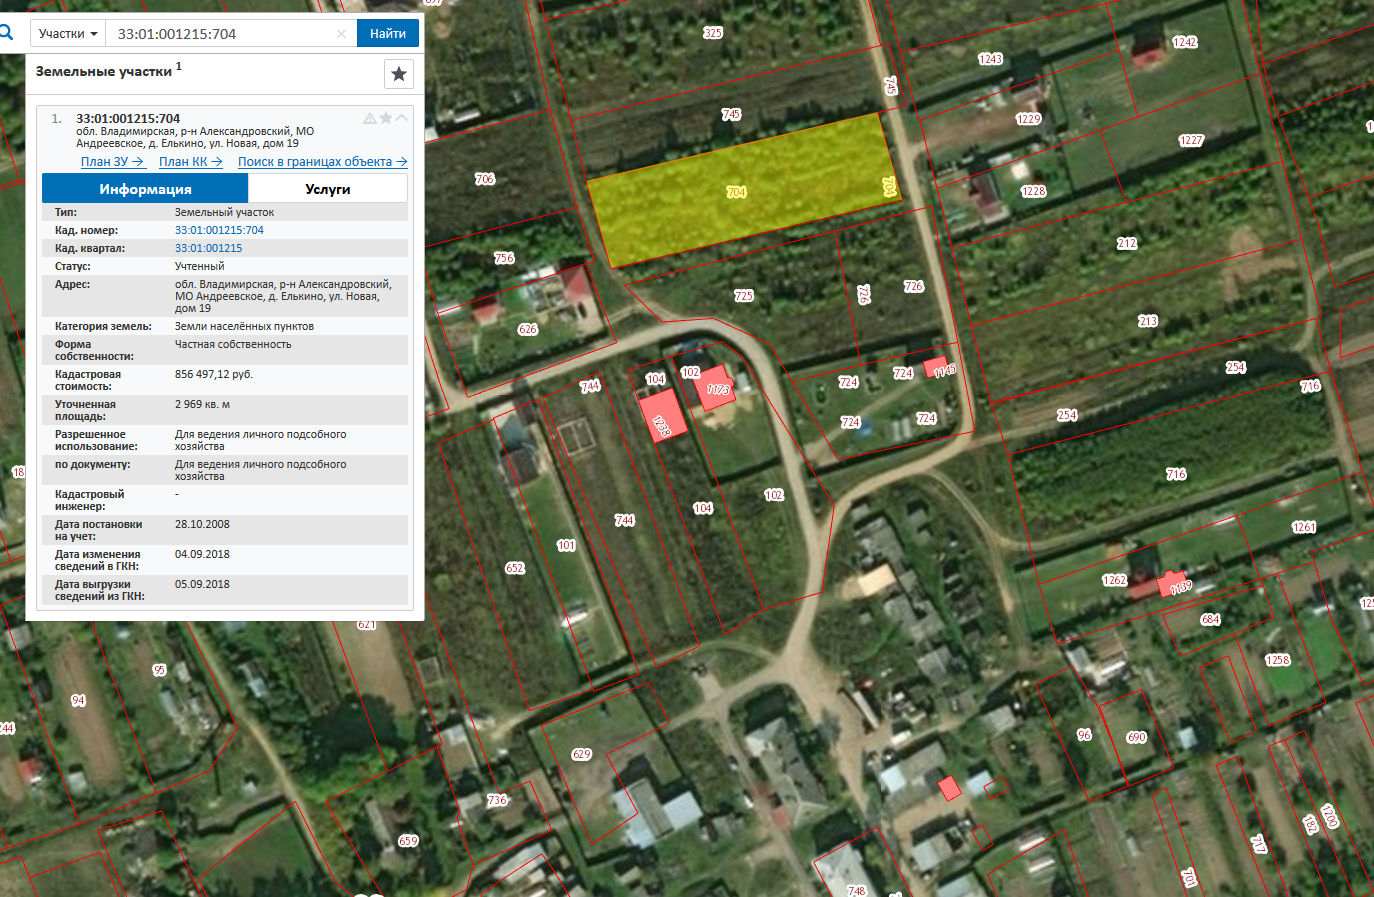
Task: Click parcel label 726 on the map
Action: click(914, 286)
